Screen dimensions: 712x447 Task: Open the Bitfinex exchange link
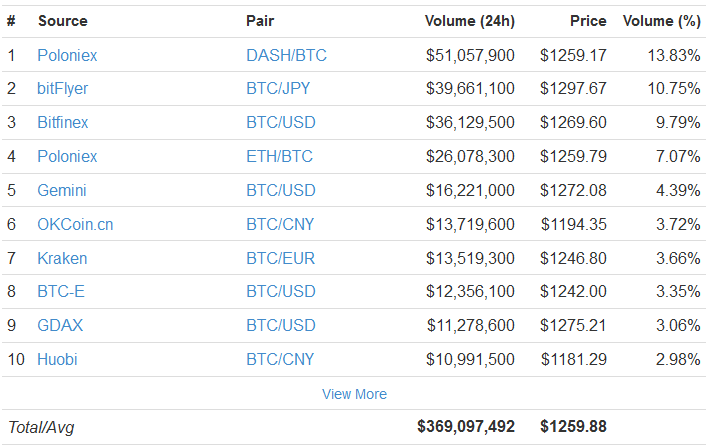coord(62,123)
